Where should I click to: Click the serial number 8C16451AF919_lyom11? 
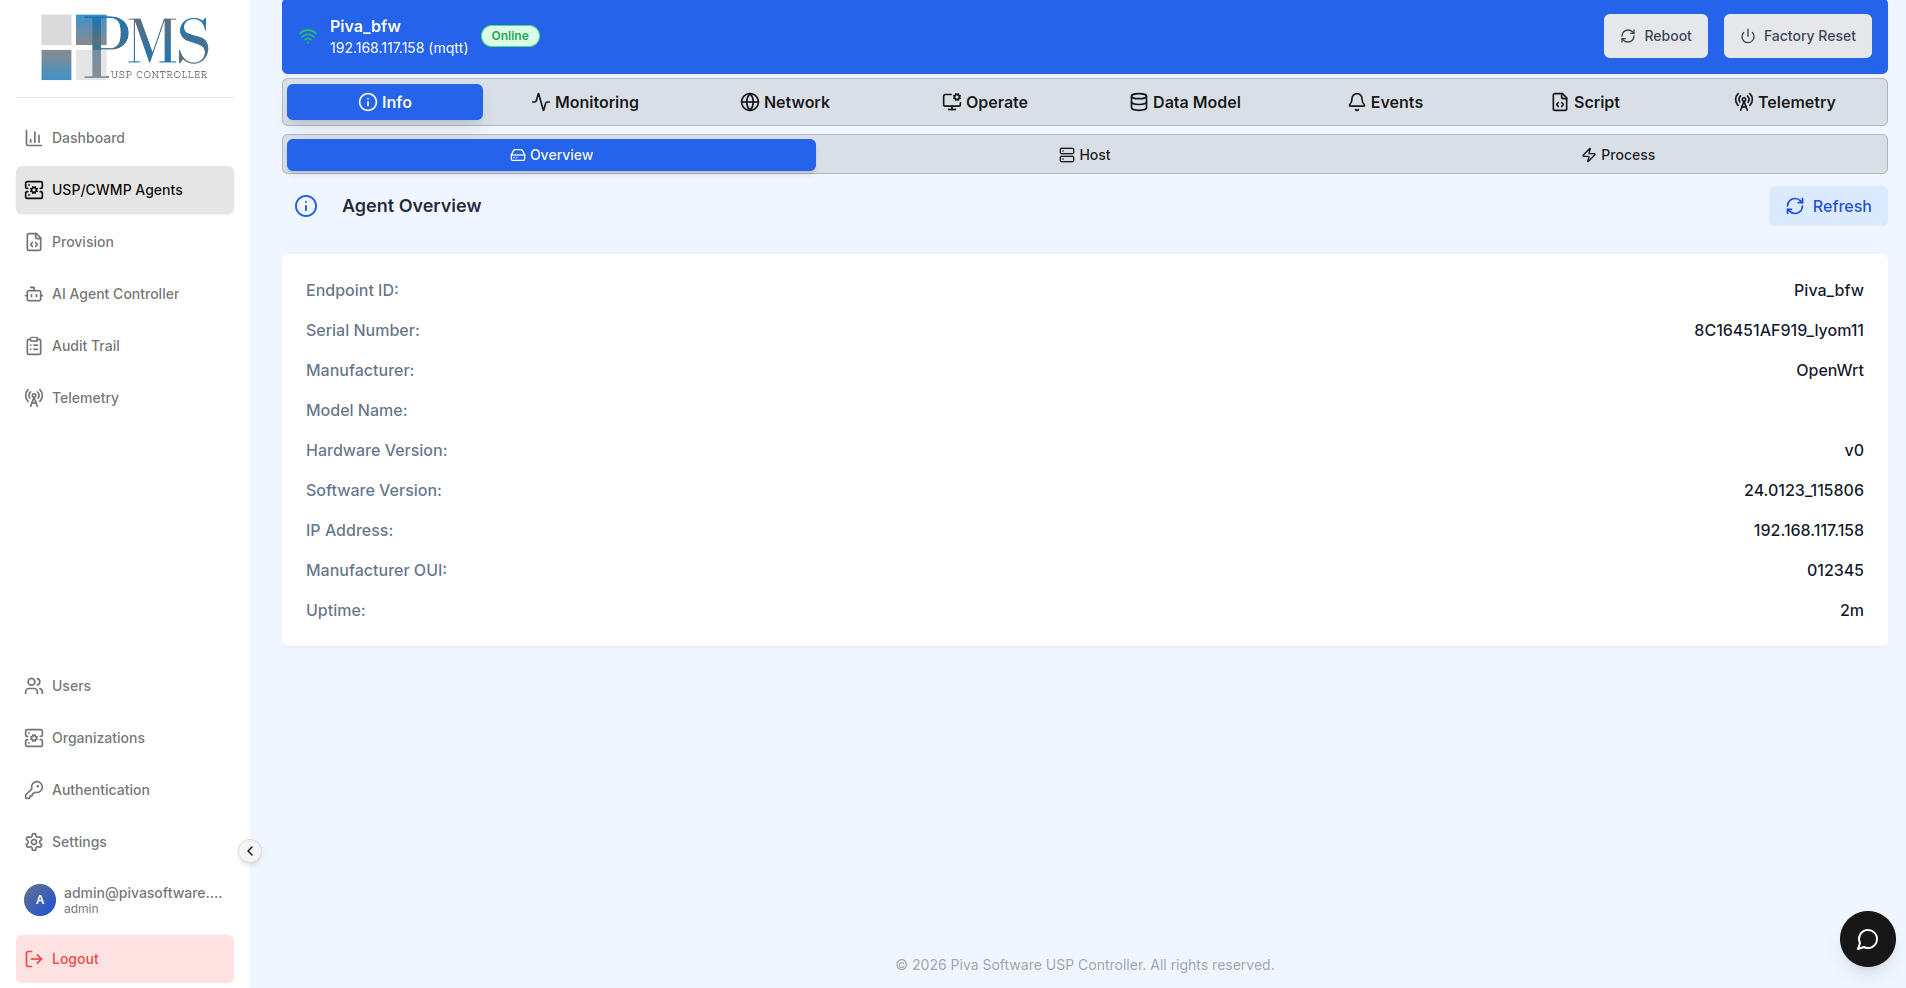click(1779, 330)
